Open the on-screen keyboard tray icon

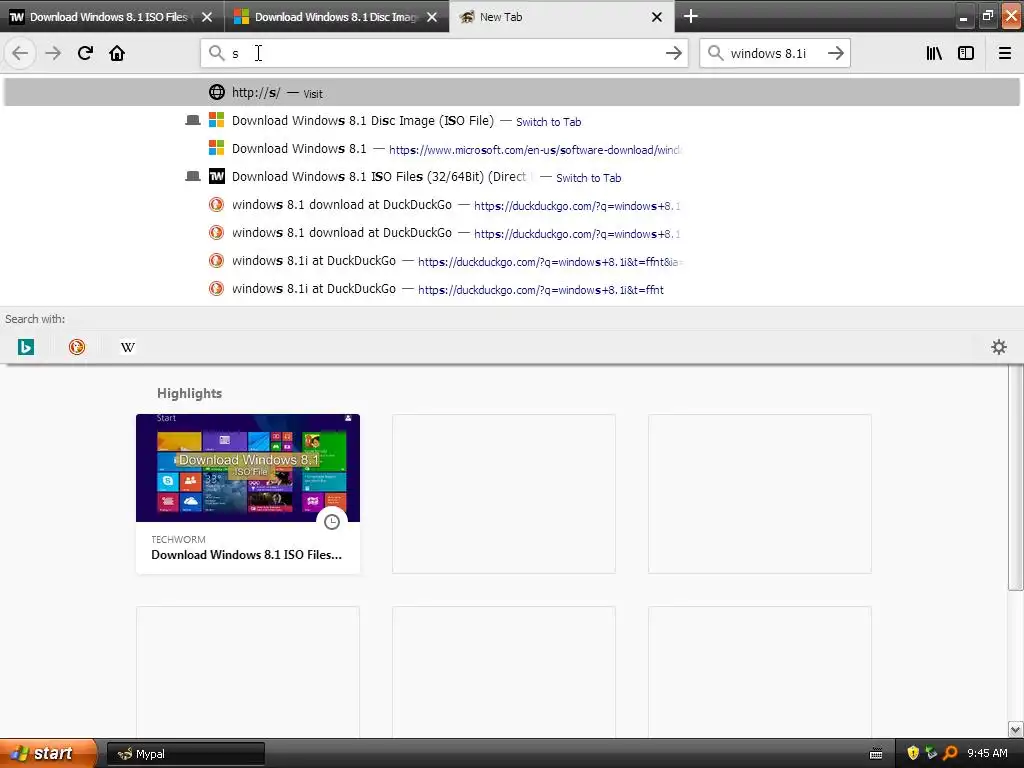click(876, 754)
